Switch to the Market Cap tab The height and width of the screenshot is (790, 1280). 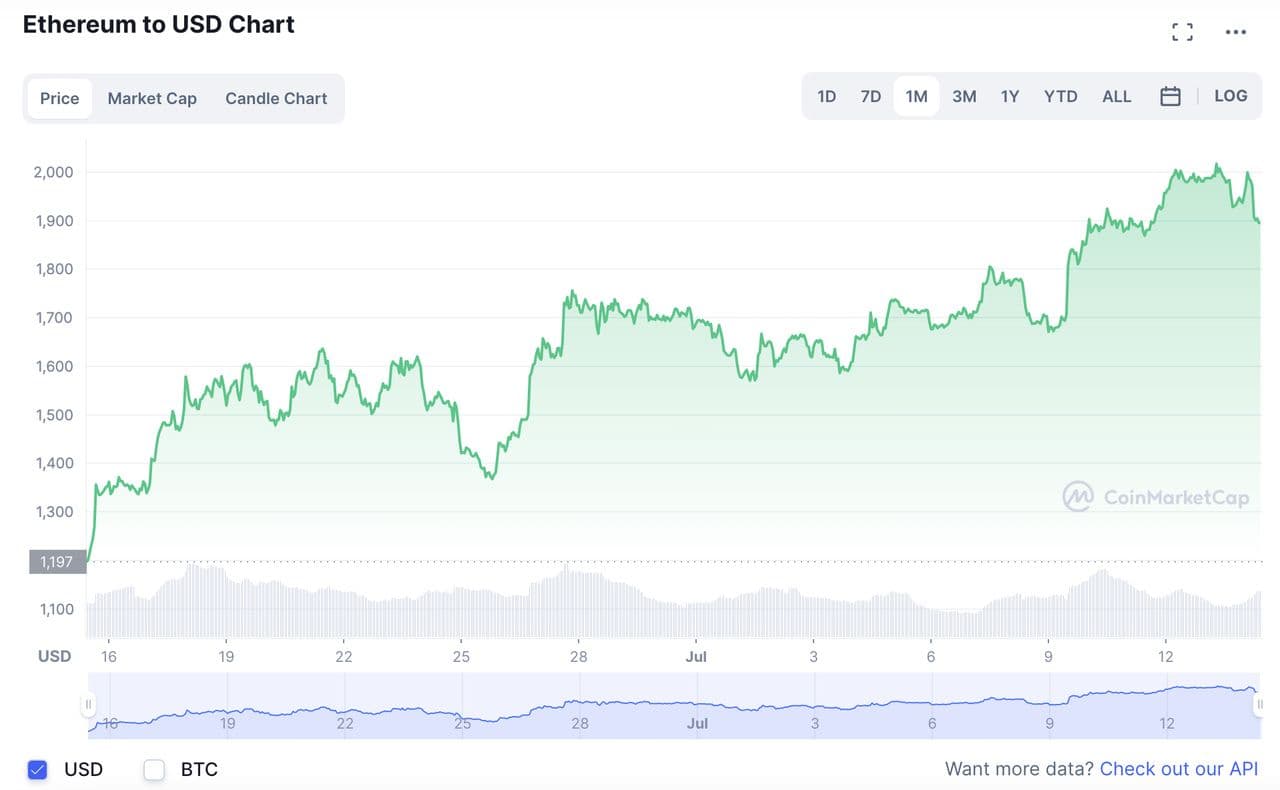(x=152, y=98)
